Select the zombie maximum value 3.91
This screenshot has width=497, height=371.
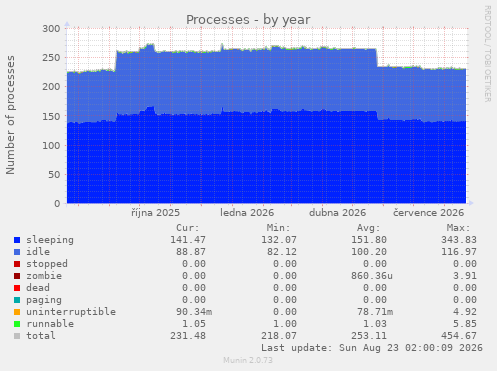click(465, 276)
